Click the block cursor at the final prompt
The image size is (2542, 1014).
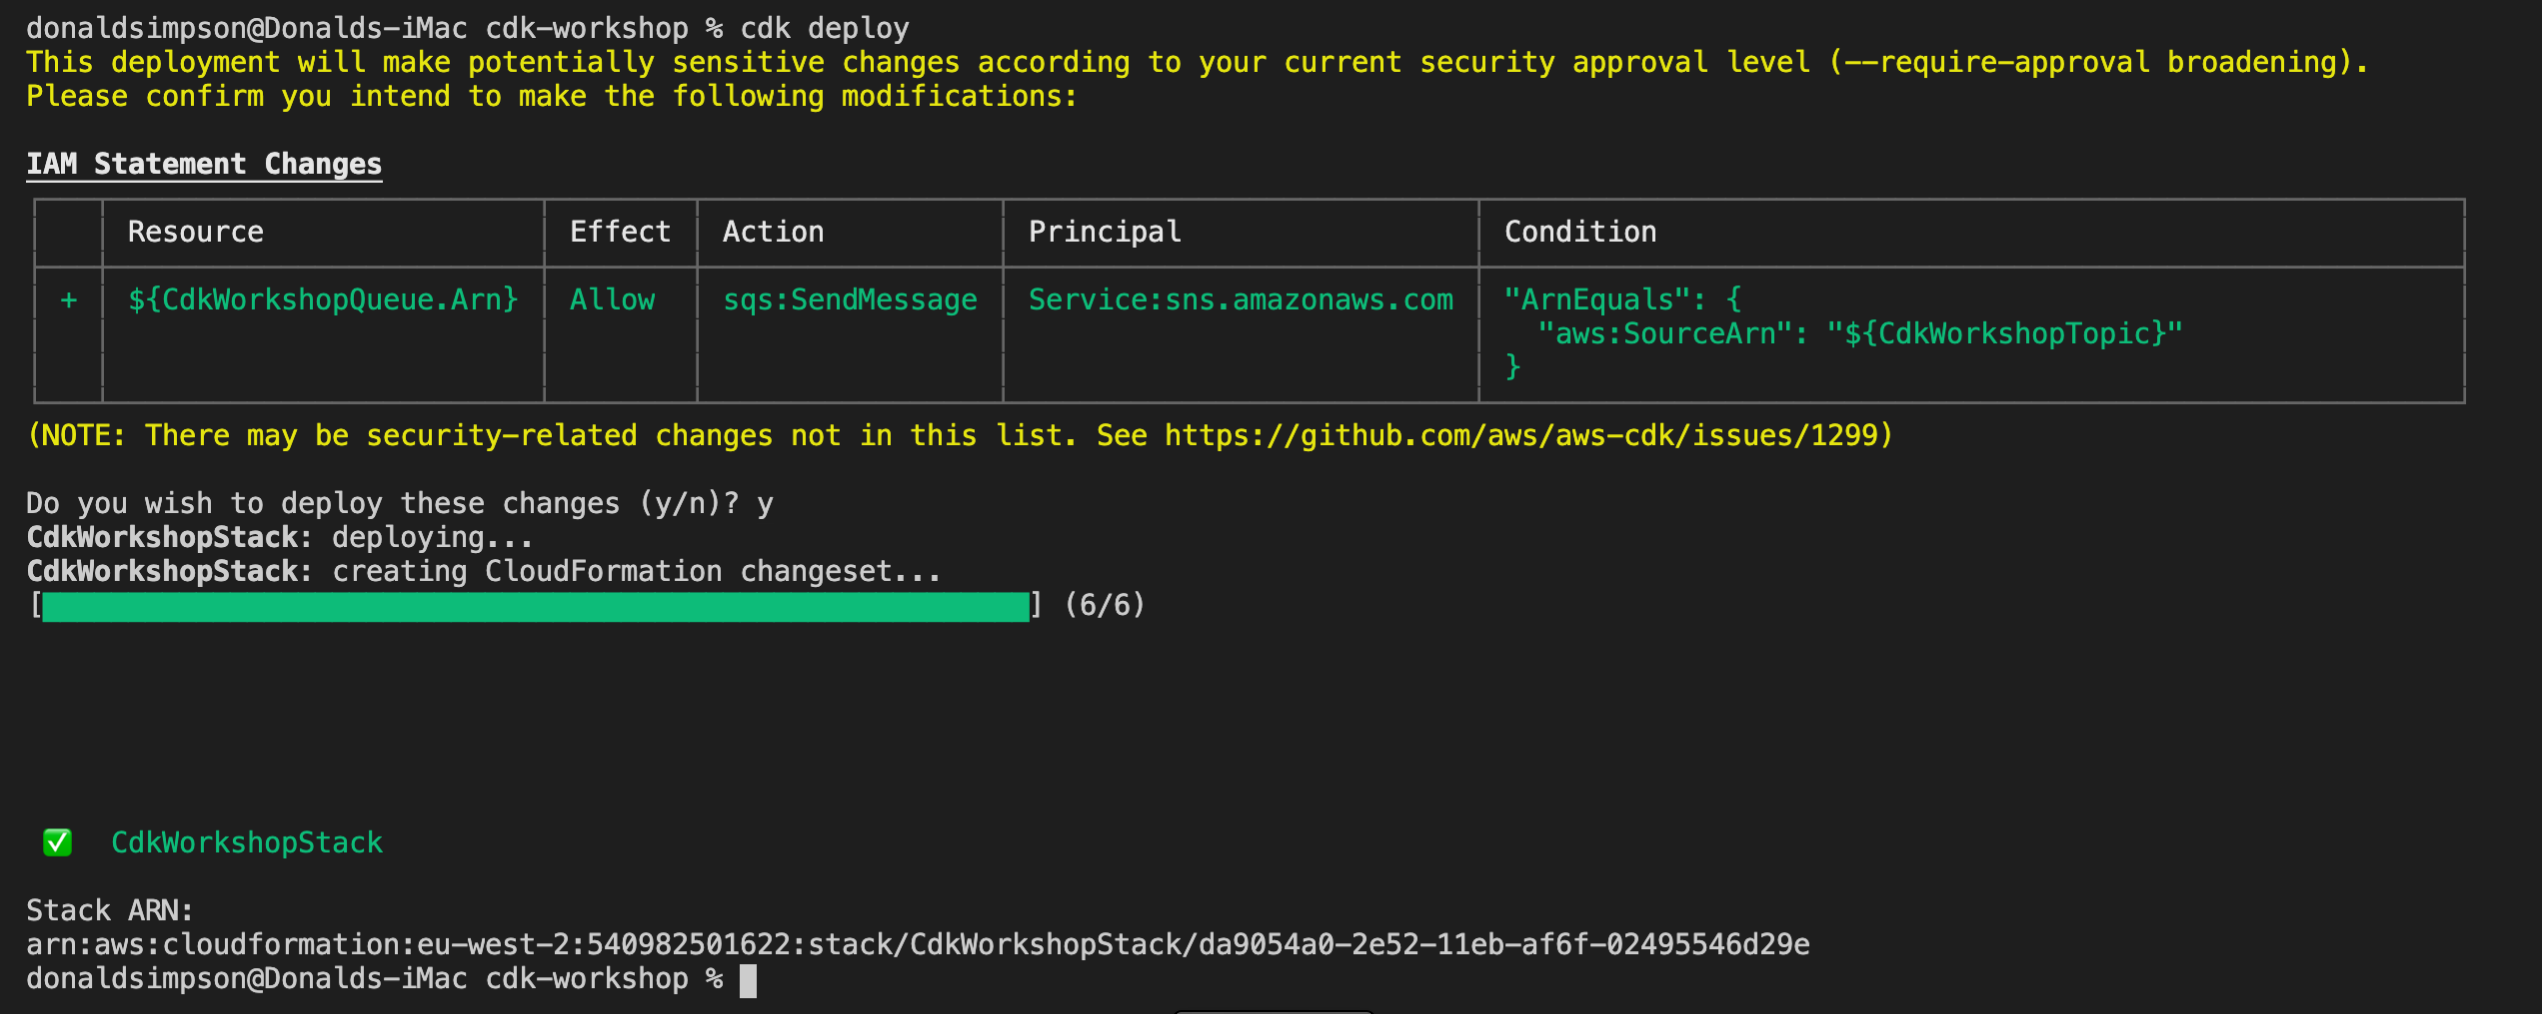point(748,981)
